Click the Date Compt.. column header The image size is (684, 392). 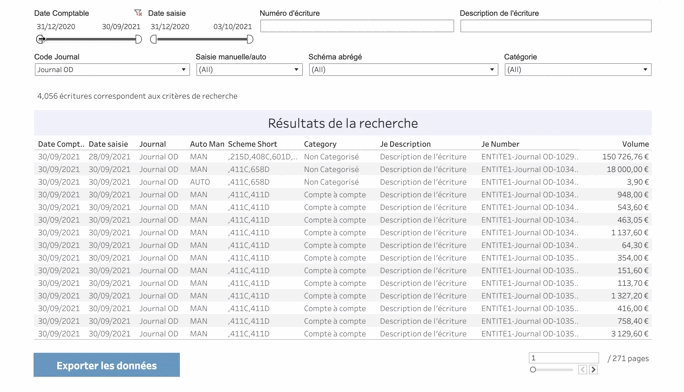click(61, 144)
